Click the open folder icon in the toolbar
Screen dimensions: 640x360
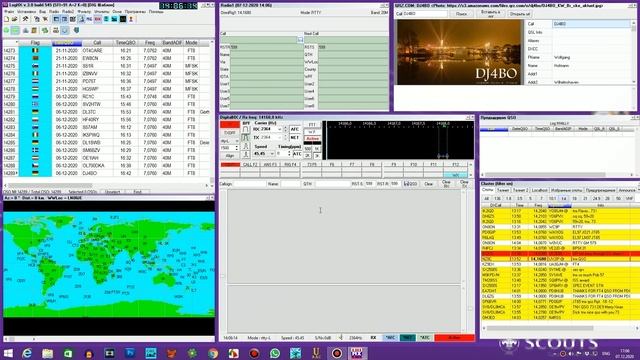pos(15,19)
